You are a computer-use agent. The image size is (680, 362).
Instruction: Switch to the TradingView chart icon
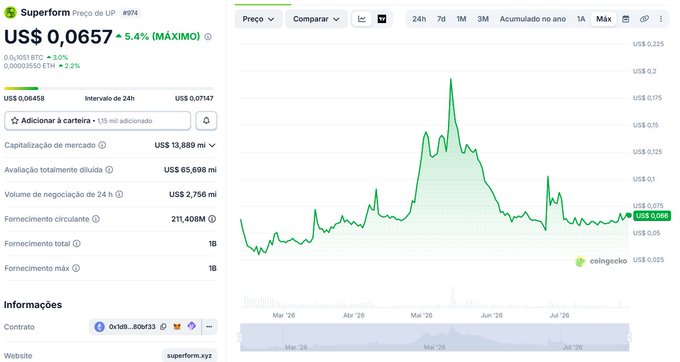(x=382, y=19)
